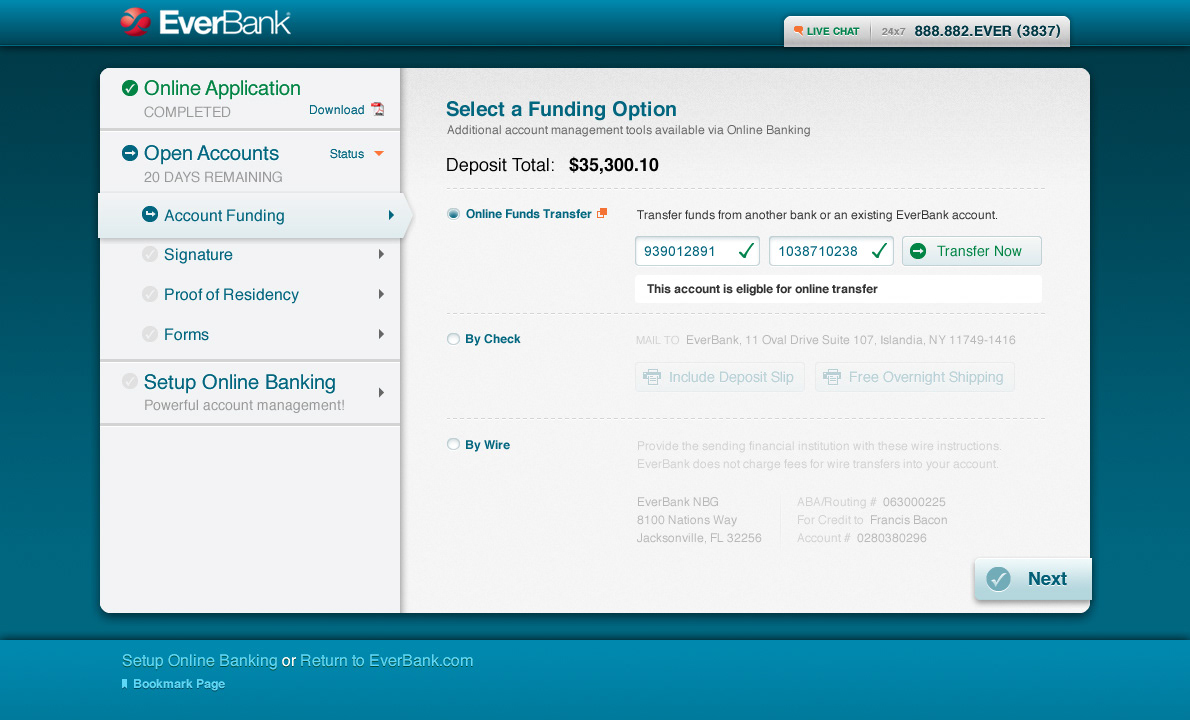Select the By Check radio button
The image size is (1190, 720).
(x=453, y=339)
